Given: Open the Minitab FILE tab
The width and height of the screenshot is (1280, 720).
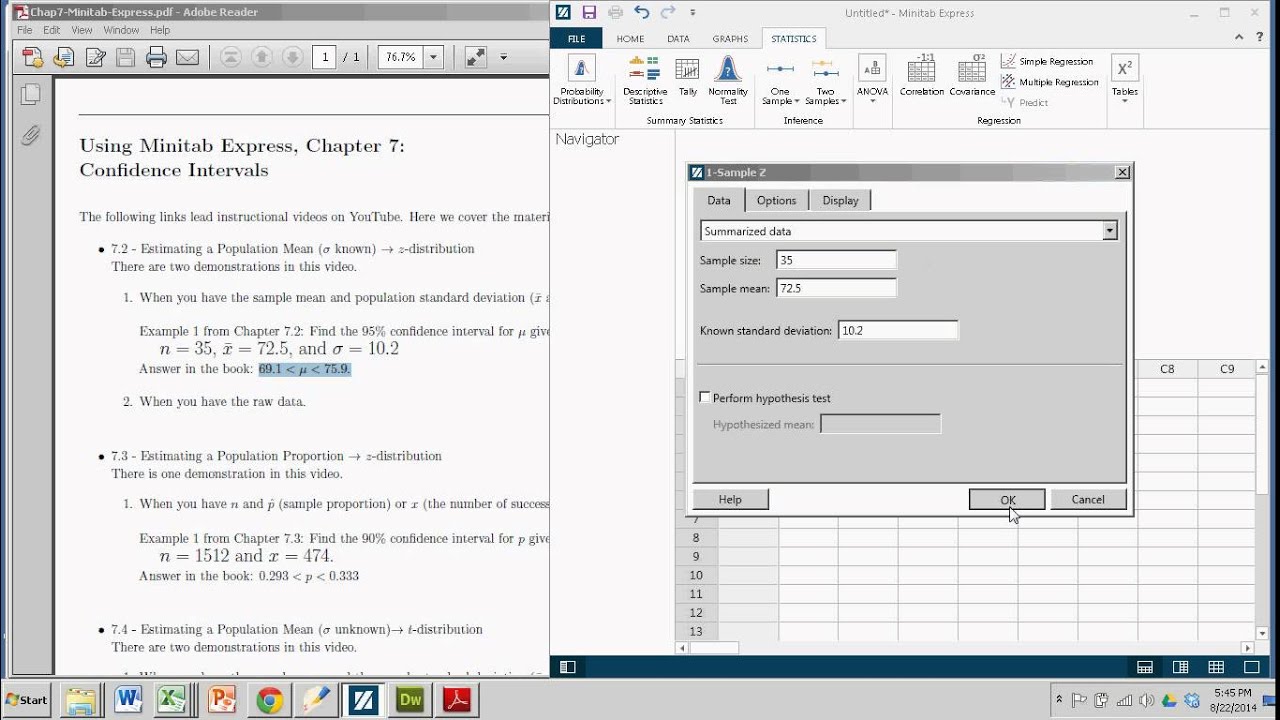Looking at the screenshot, I should [576, 39].
